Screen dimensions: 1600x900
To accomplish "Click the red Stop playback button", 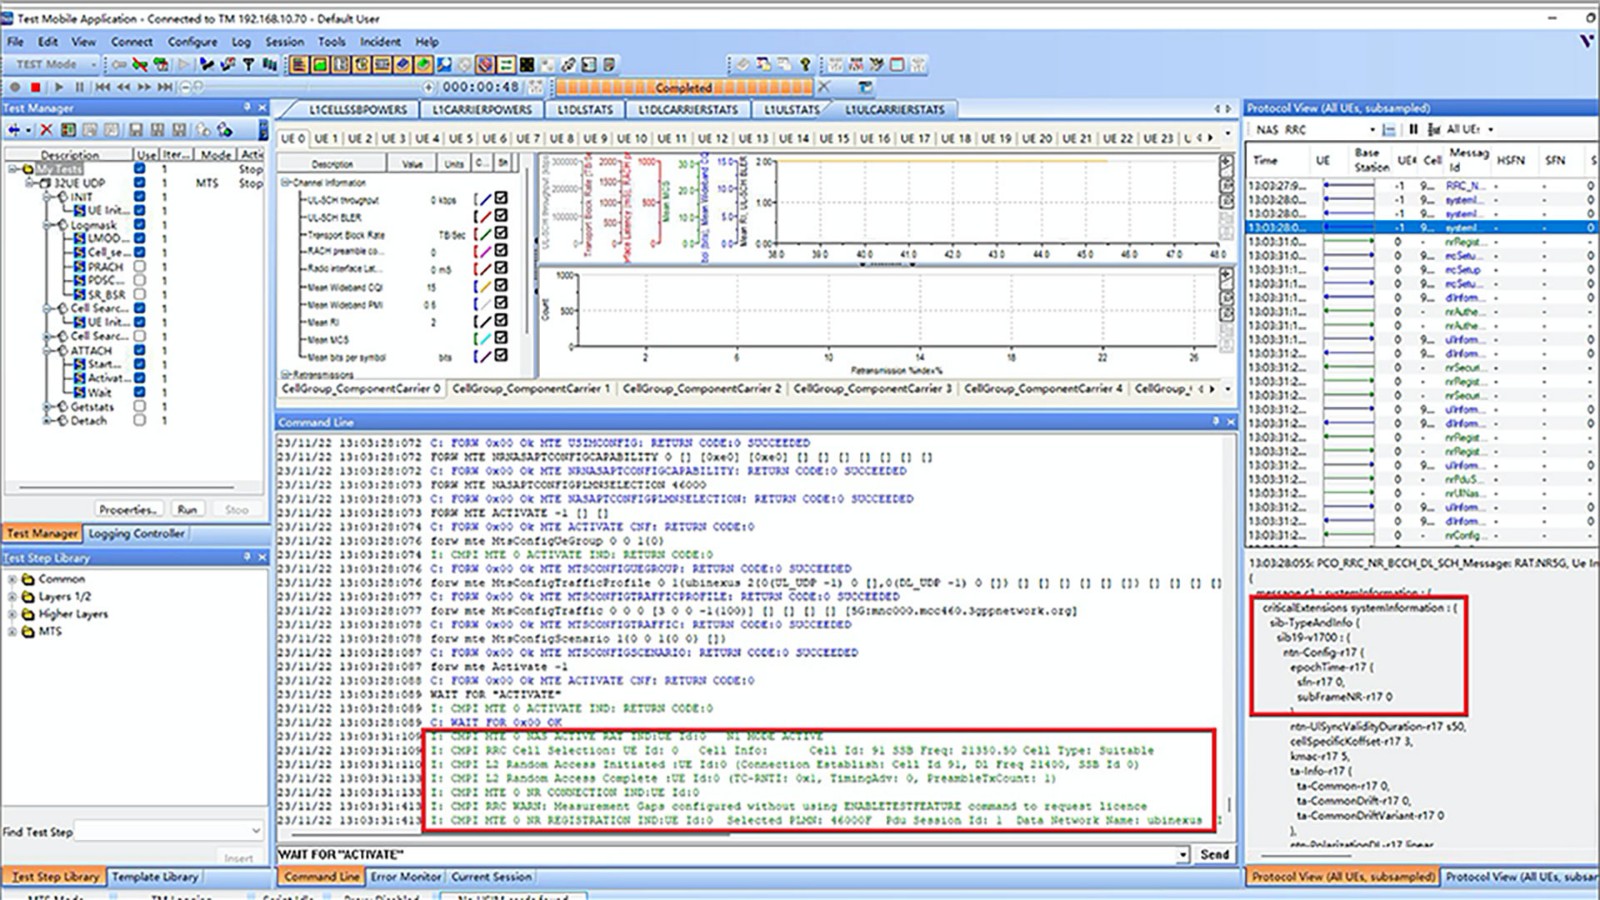I will (35, 87).
